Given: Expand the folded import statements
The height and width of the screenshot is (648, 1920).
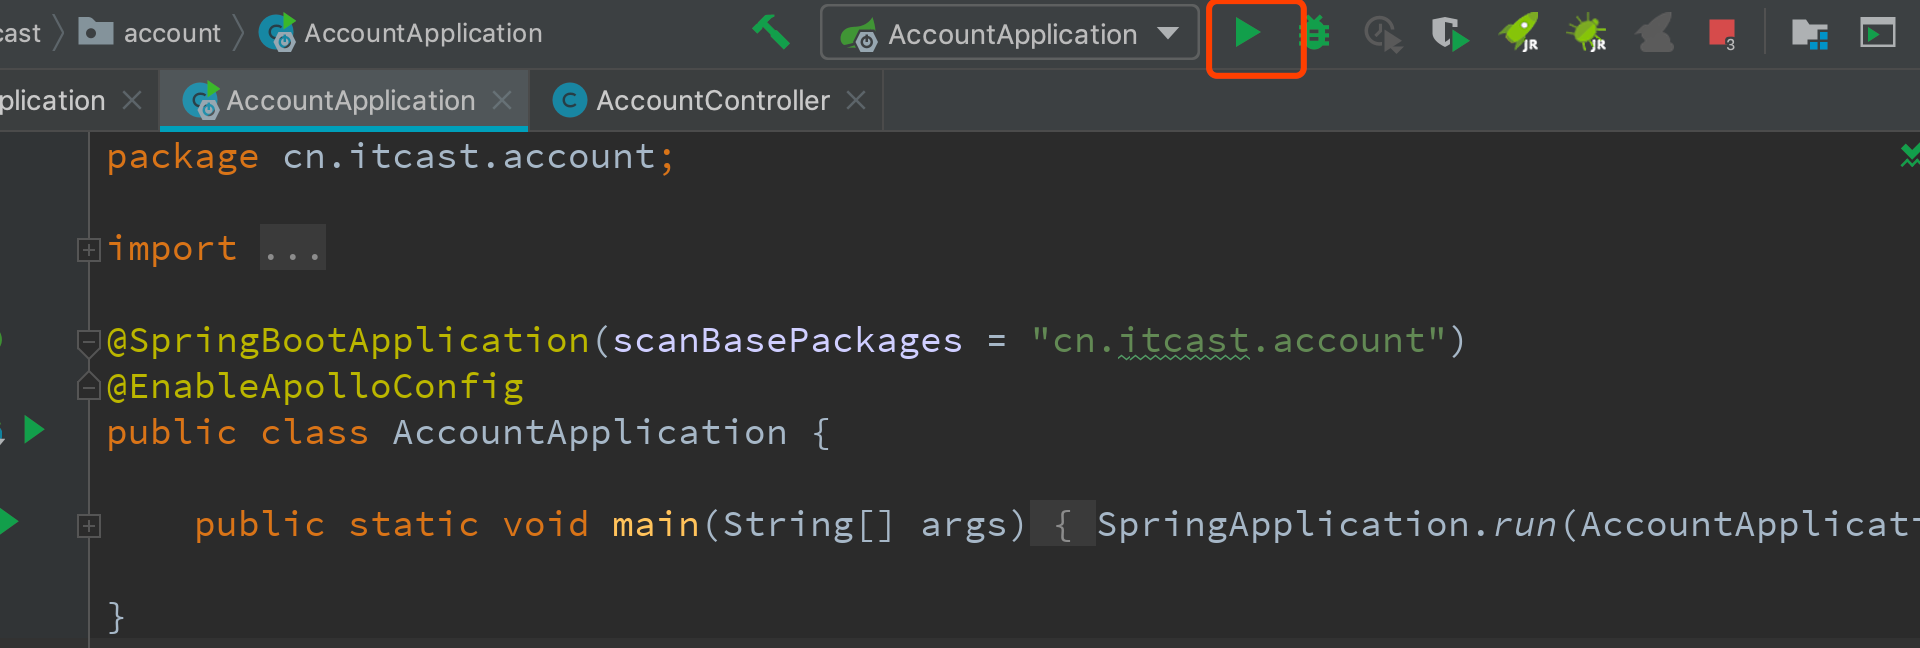Looking at the screenshot, I should point(89,249).
